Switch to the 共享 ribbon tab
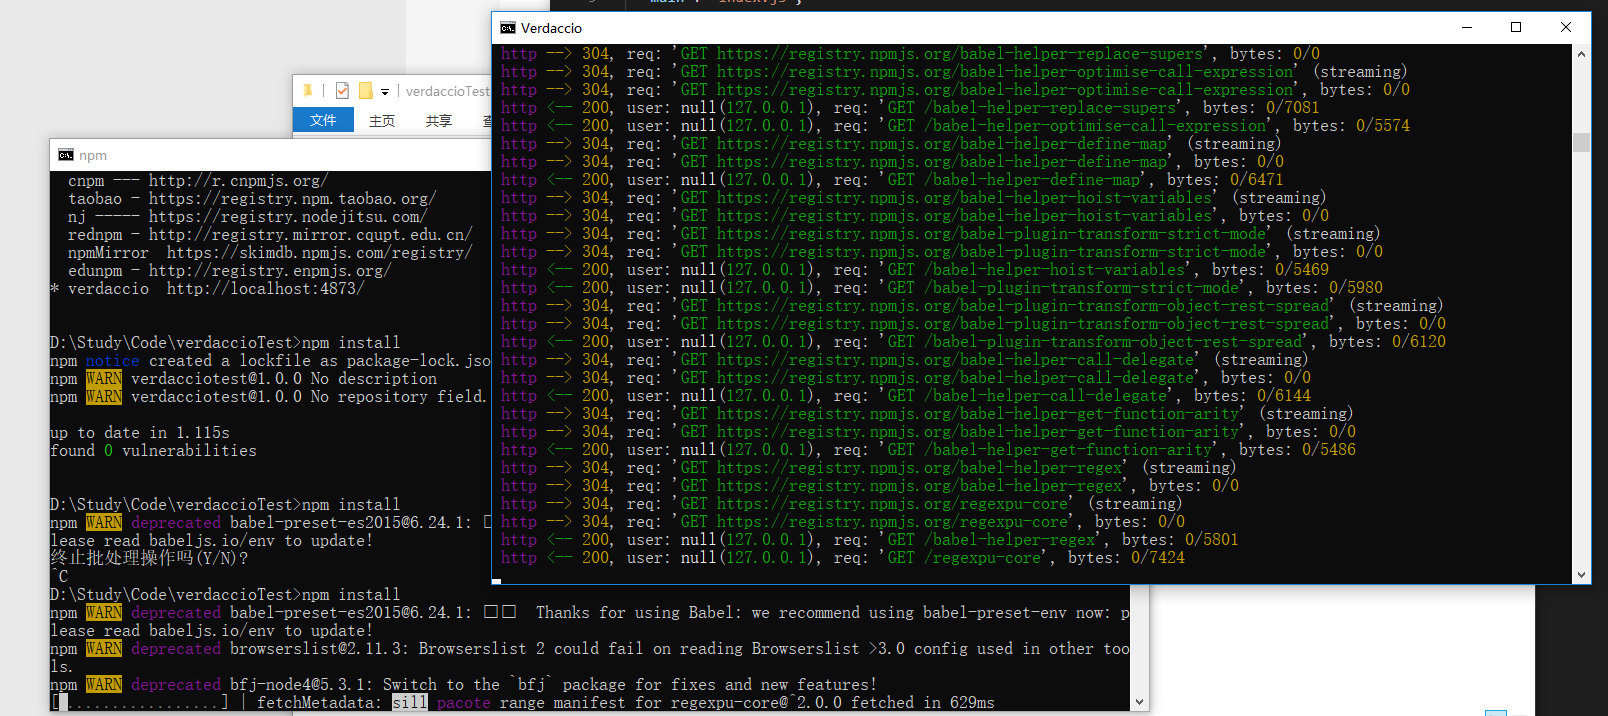1608x716 pixels. [438, 121]
